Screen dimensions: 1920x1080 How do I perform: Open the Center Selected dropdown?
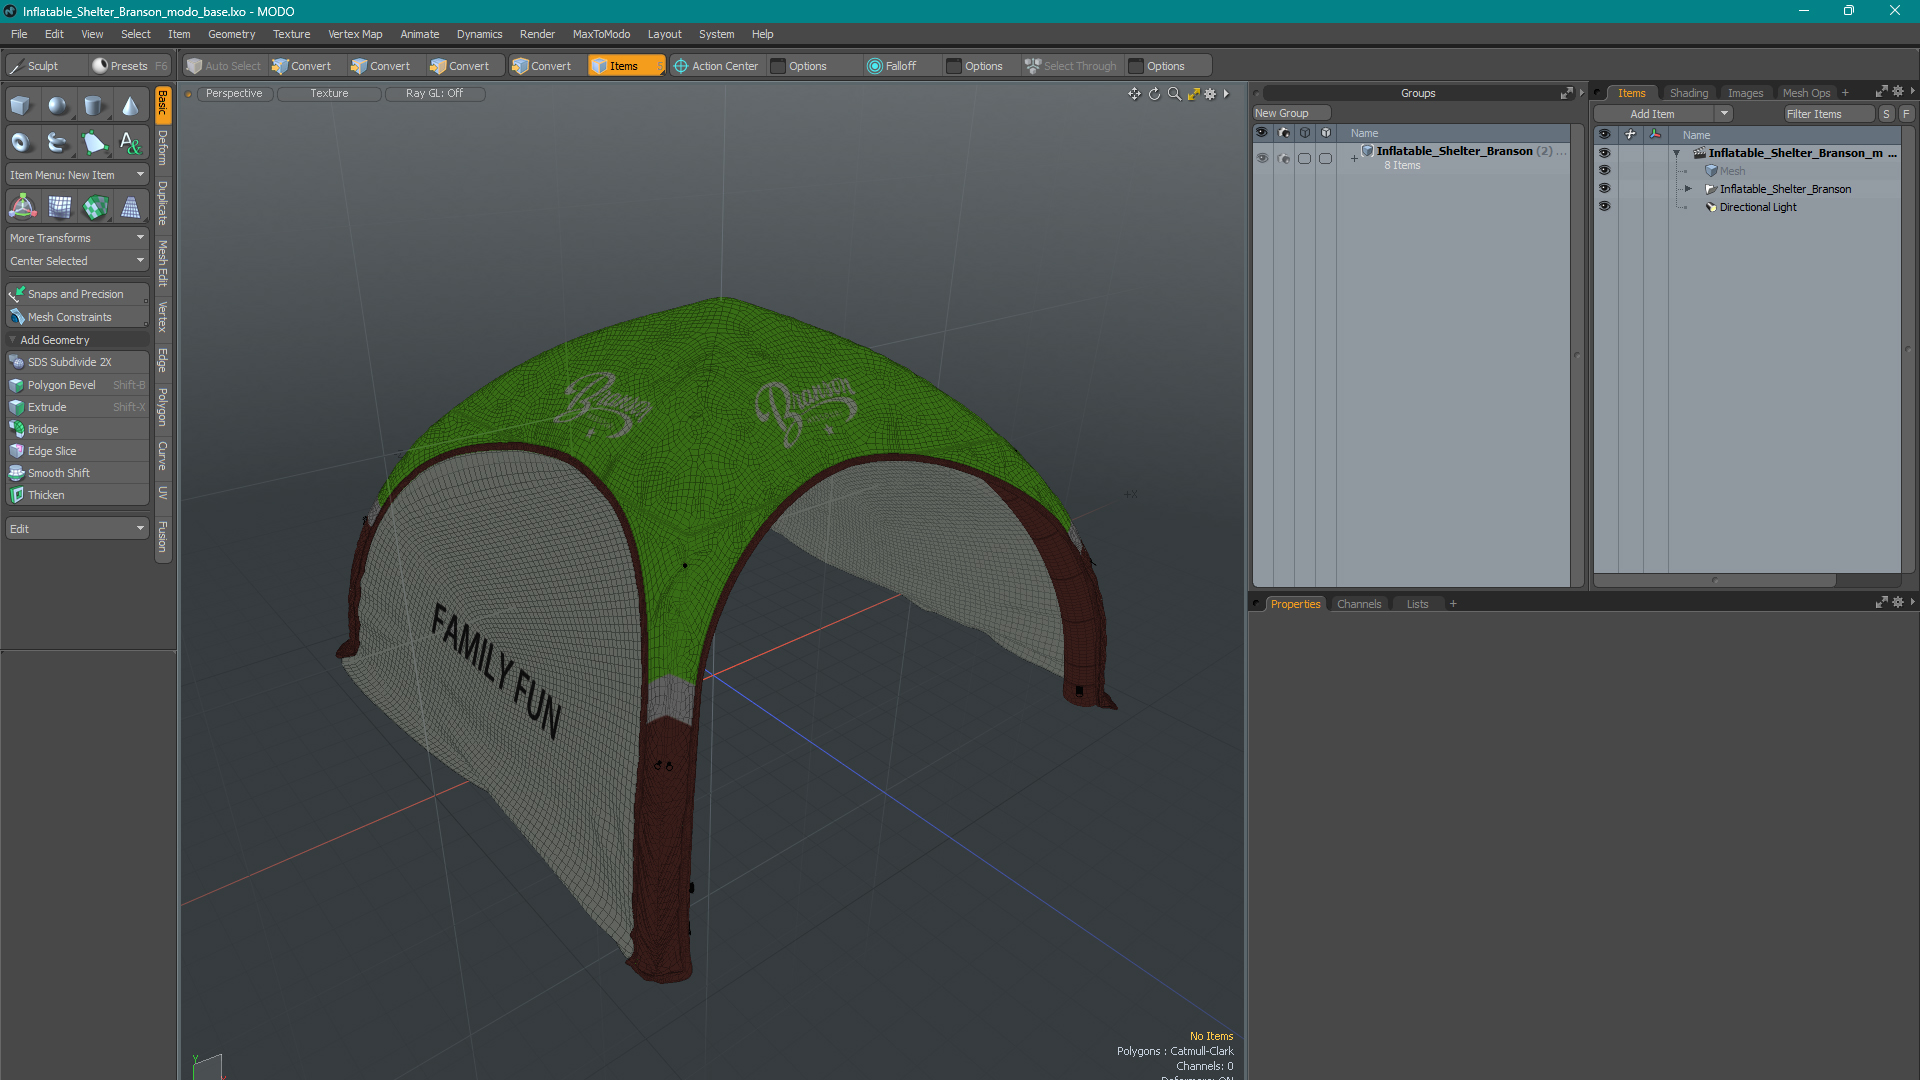click(77, 261)
